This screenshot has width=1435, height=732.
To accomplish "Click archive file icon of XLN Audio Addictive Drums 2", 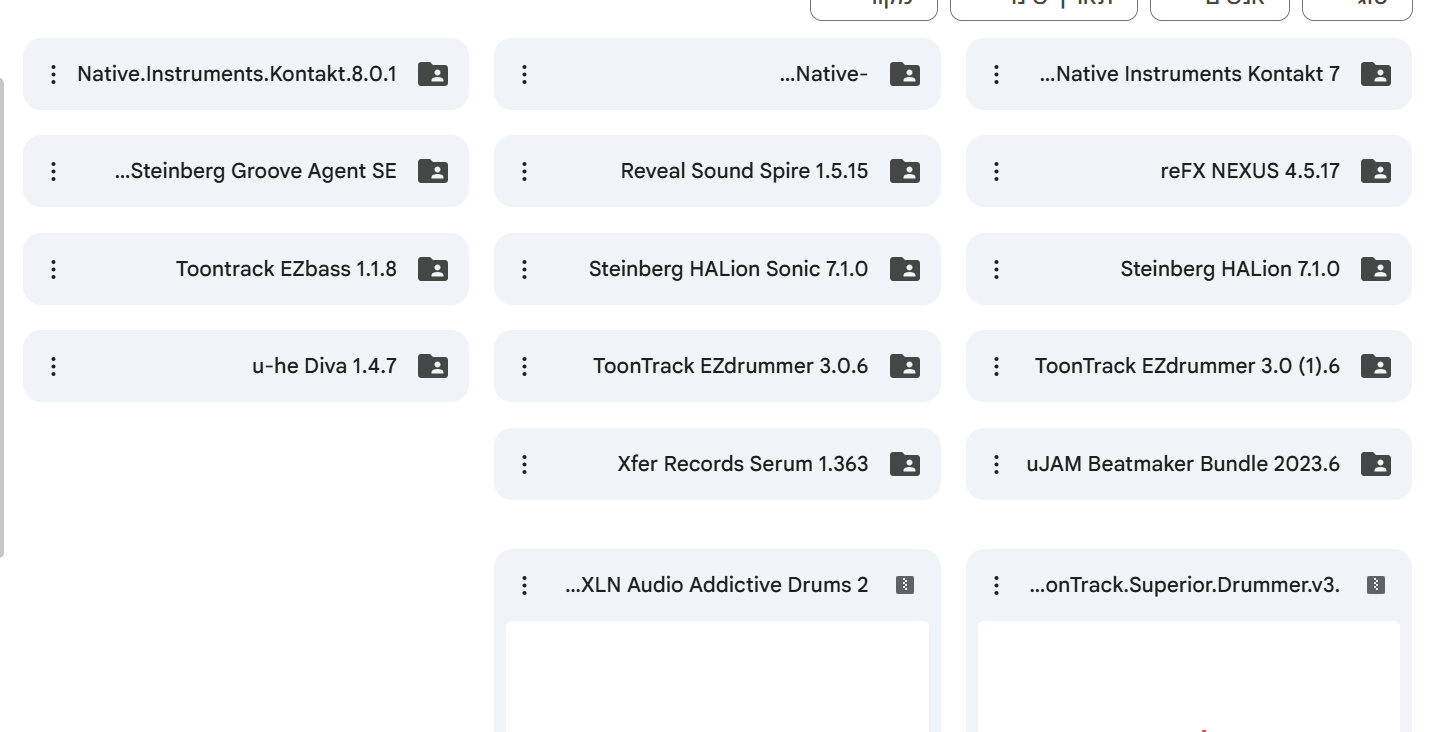I will (x=905, y=585).
